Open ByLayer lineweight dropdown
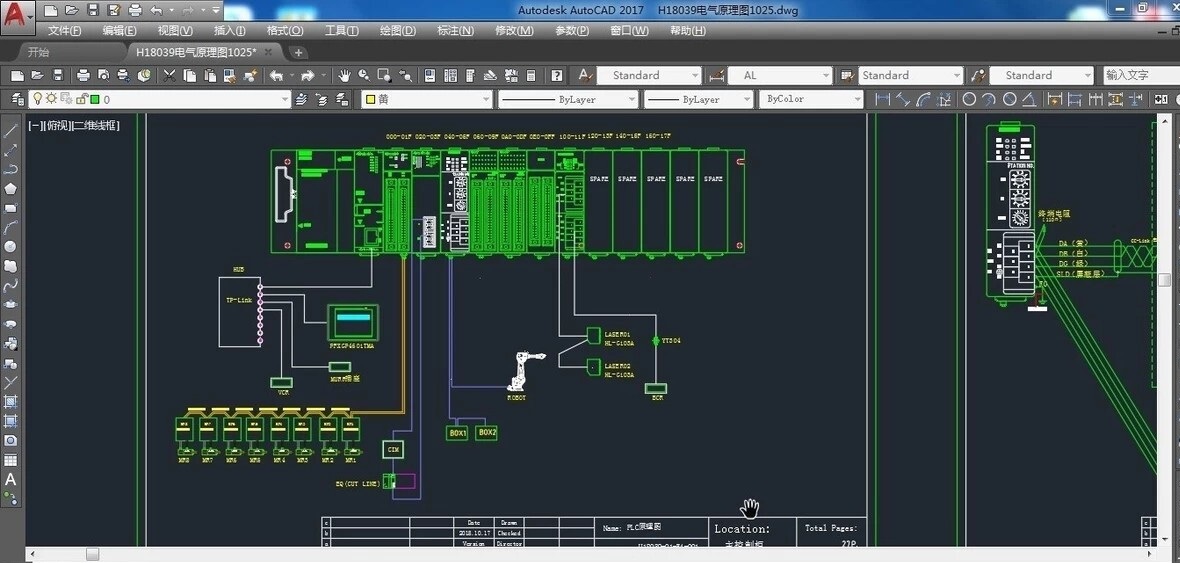Viewport: 1180px width, 563px height. (698, 99)
